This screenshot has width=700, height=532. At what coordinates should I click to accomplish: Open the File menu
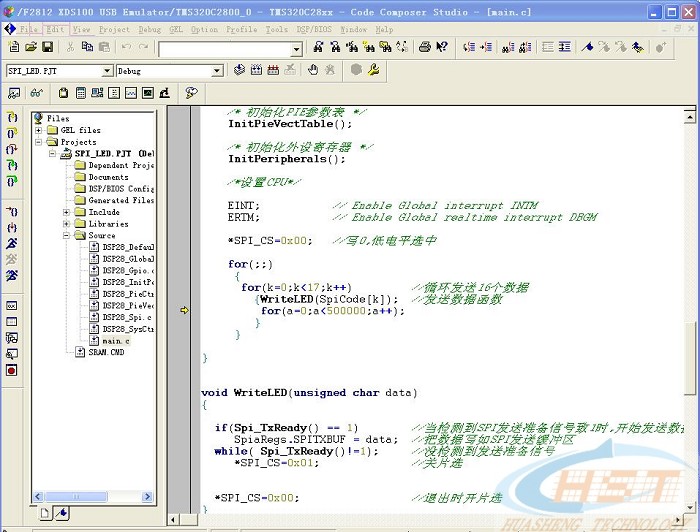click(29, 29)
